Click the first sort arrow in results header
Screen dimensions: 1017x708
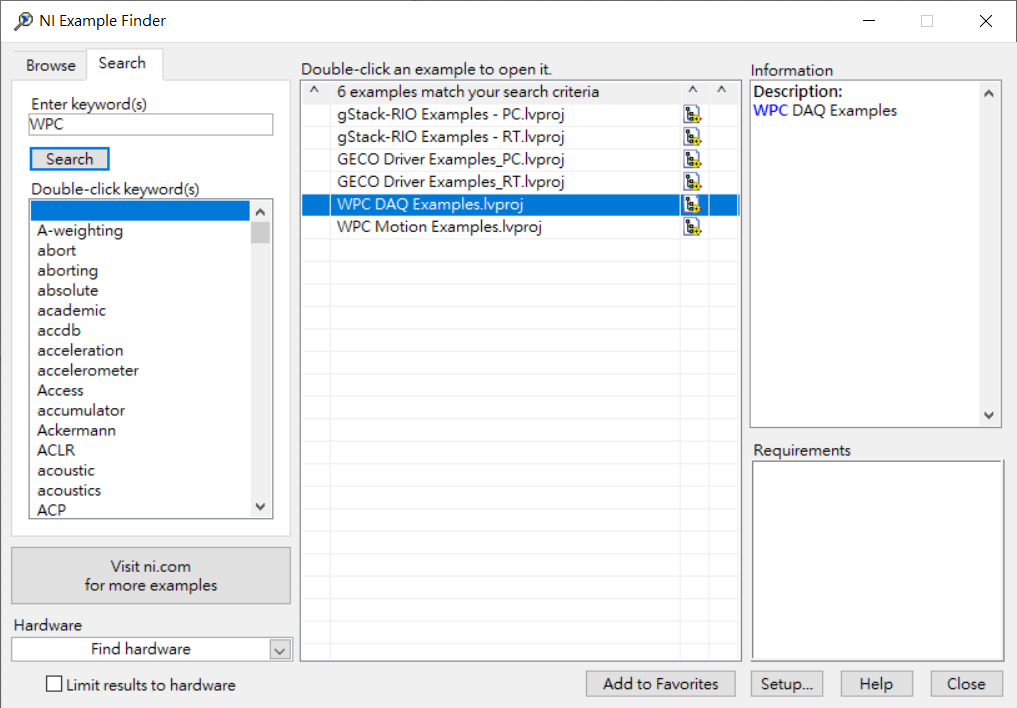click(x=314, y=92)
